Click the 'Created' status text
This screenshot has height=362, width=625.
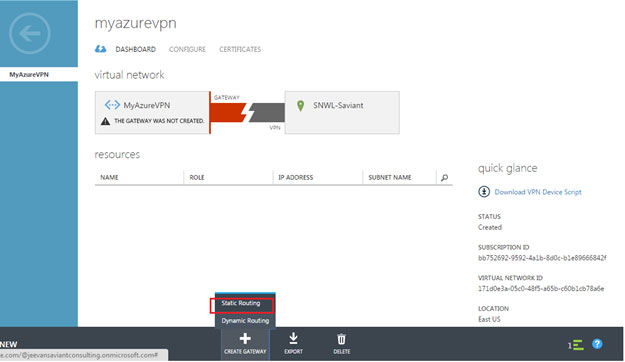tap(490, 227)
